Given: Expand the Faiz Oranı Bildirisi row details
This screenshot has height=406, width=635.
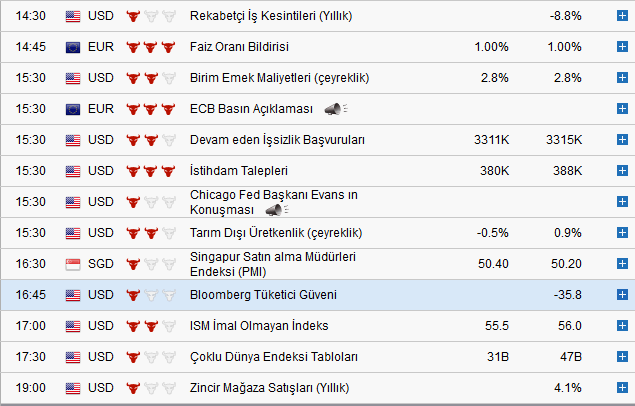Looking at the screenshot, I should coord(621,47).
